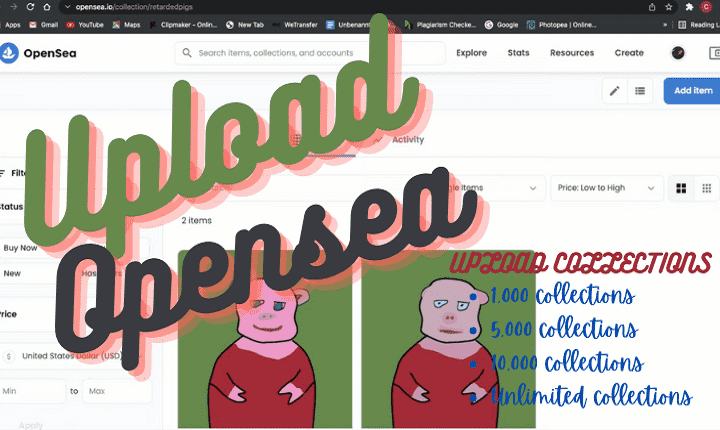
Task: Toggle the Buy Now status filter
Action: [x=37, y=248]
